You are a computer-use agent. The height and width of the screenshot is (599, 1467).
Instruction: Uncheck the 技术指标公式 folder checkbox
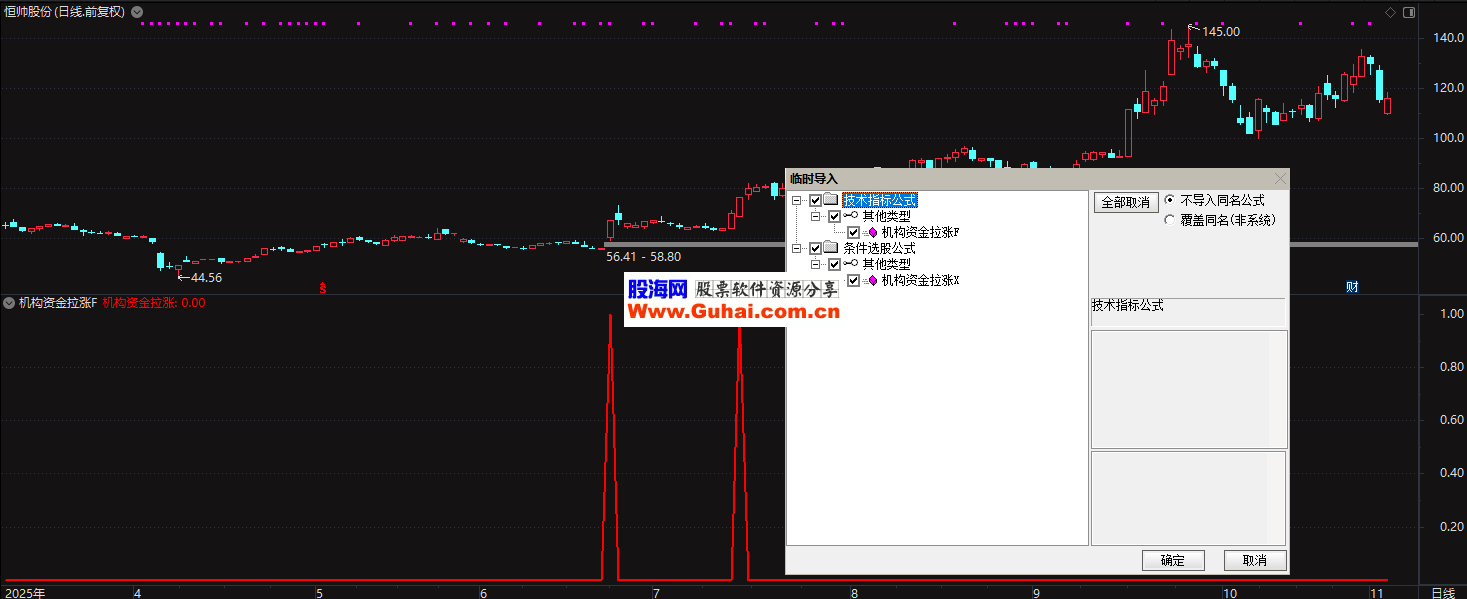coord(816,200)
